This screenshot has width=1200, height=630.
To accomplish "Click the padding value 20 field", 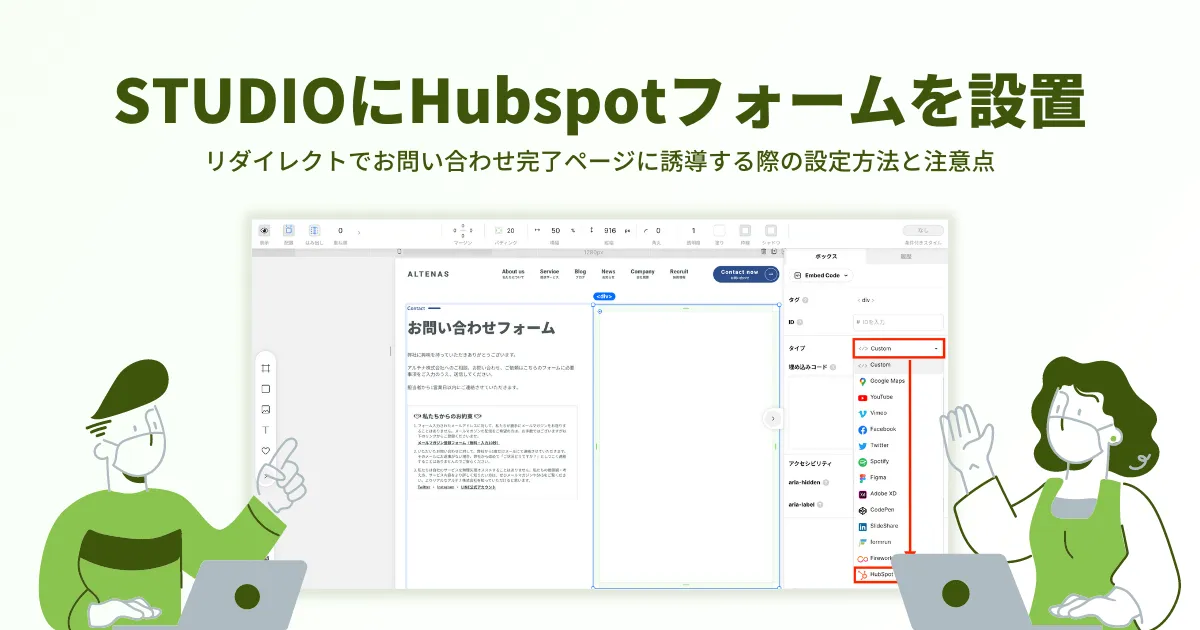I will pyautogui.click(x=510, y=230).
